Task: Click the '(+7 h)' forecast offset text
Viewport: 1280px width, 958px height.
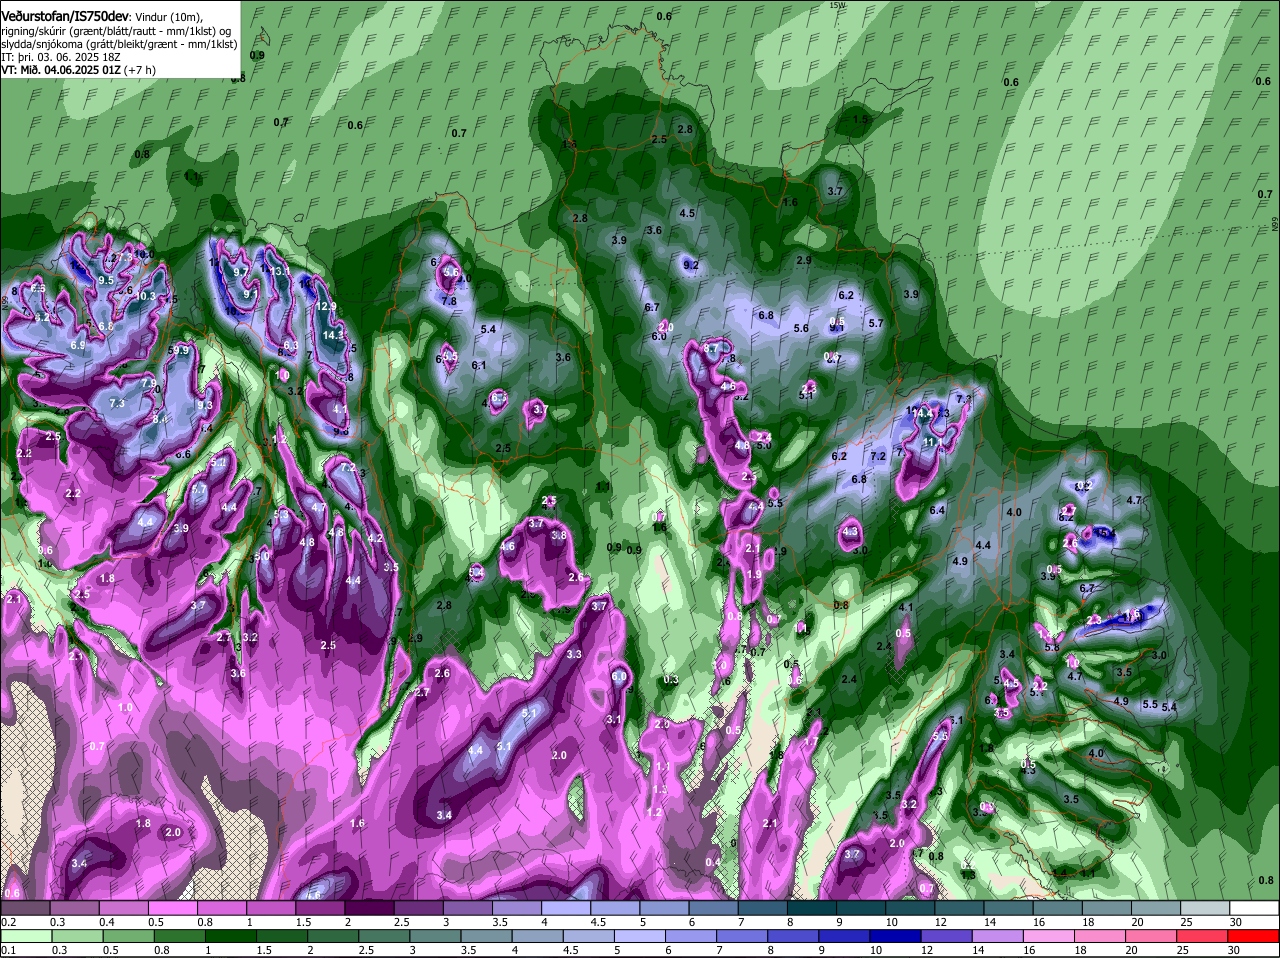Action: tap(141, 70)
